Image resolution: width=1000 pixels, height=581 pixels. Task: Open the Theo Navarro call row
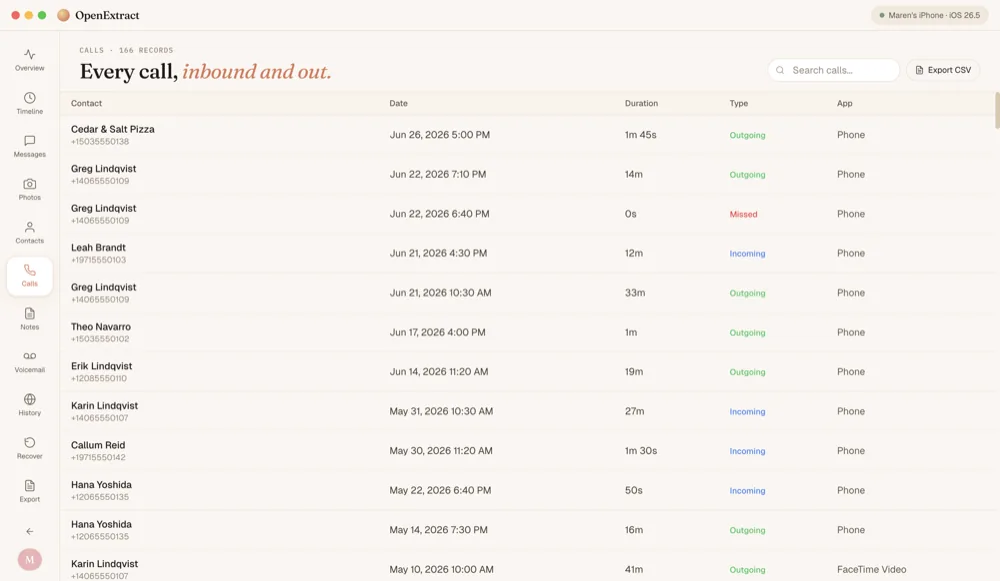pos(527,332)
